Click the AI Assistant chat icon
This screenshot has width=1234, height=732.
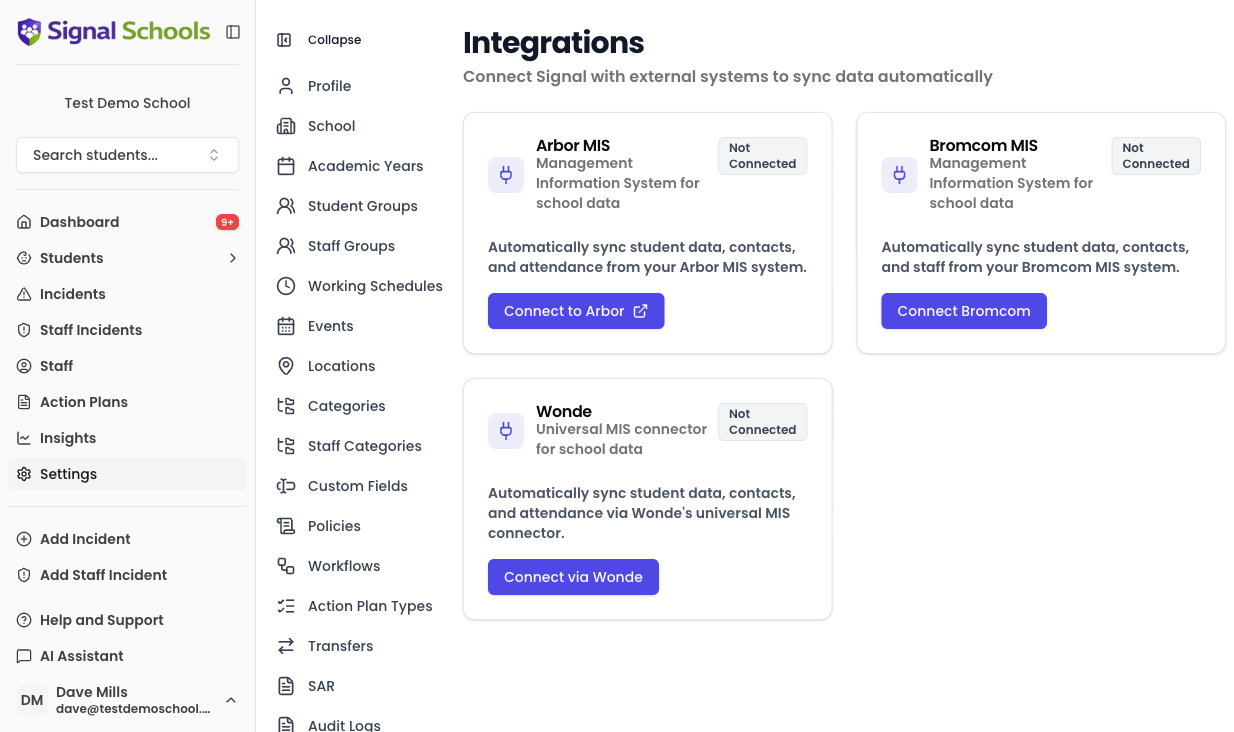(x=24, y=656)
